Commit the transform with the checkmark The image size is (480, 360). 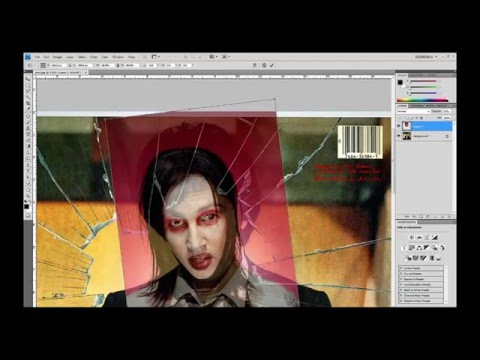click(272, 65)
